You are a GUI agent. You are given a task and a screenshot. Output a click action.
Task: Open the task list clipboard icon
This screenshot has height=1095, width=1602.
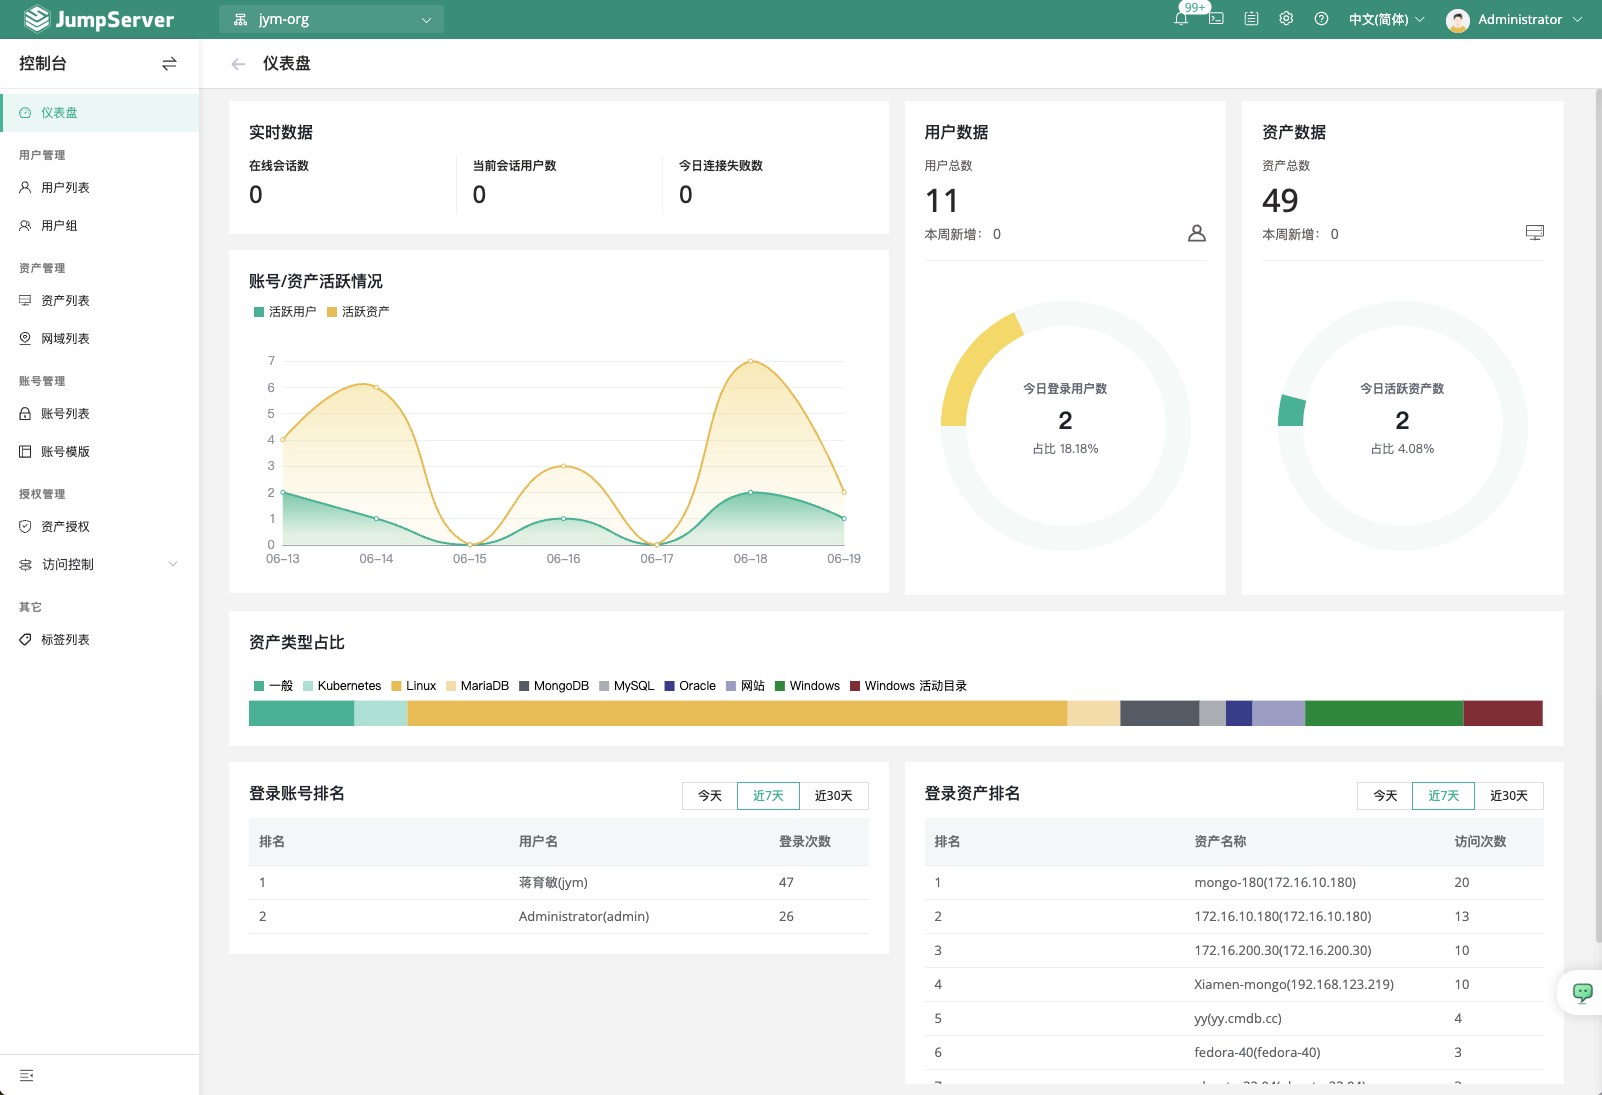point(1250,19)
